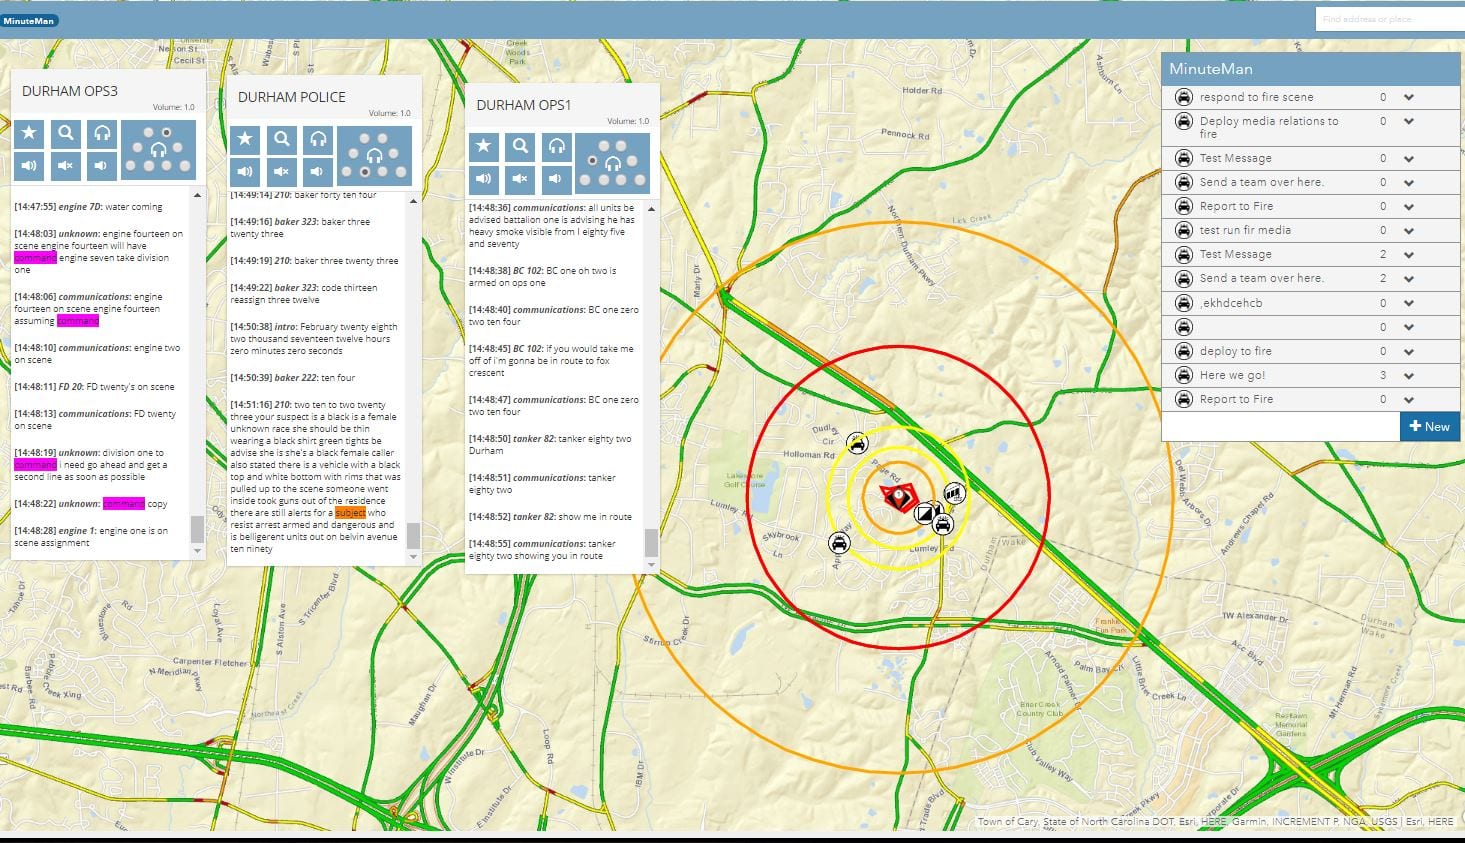Click the New button in MinuteMan panel
The width and height of the screenshot is (1465, 843).
coord(1429,426)
